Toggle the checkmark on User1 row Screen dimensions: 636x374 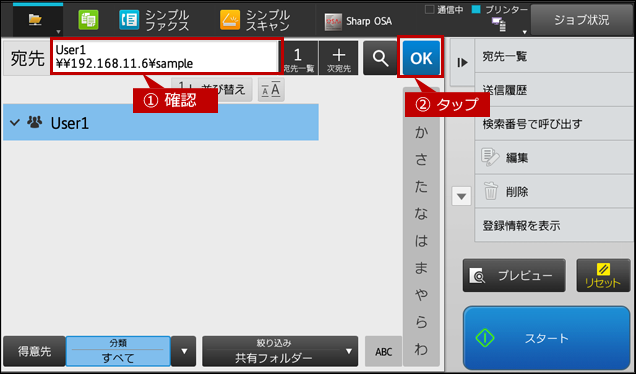click(x=15, y=122)
